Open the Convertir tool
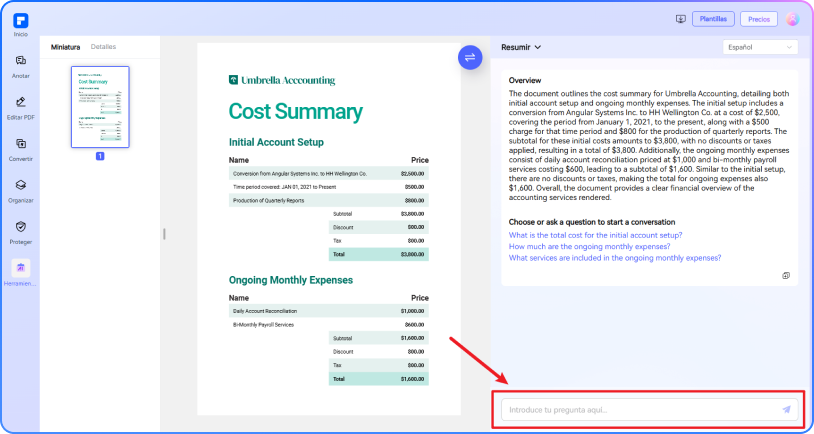This screenshot has height=434, width=814. click(x=21, y=149)
